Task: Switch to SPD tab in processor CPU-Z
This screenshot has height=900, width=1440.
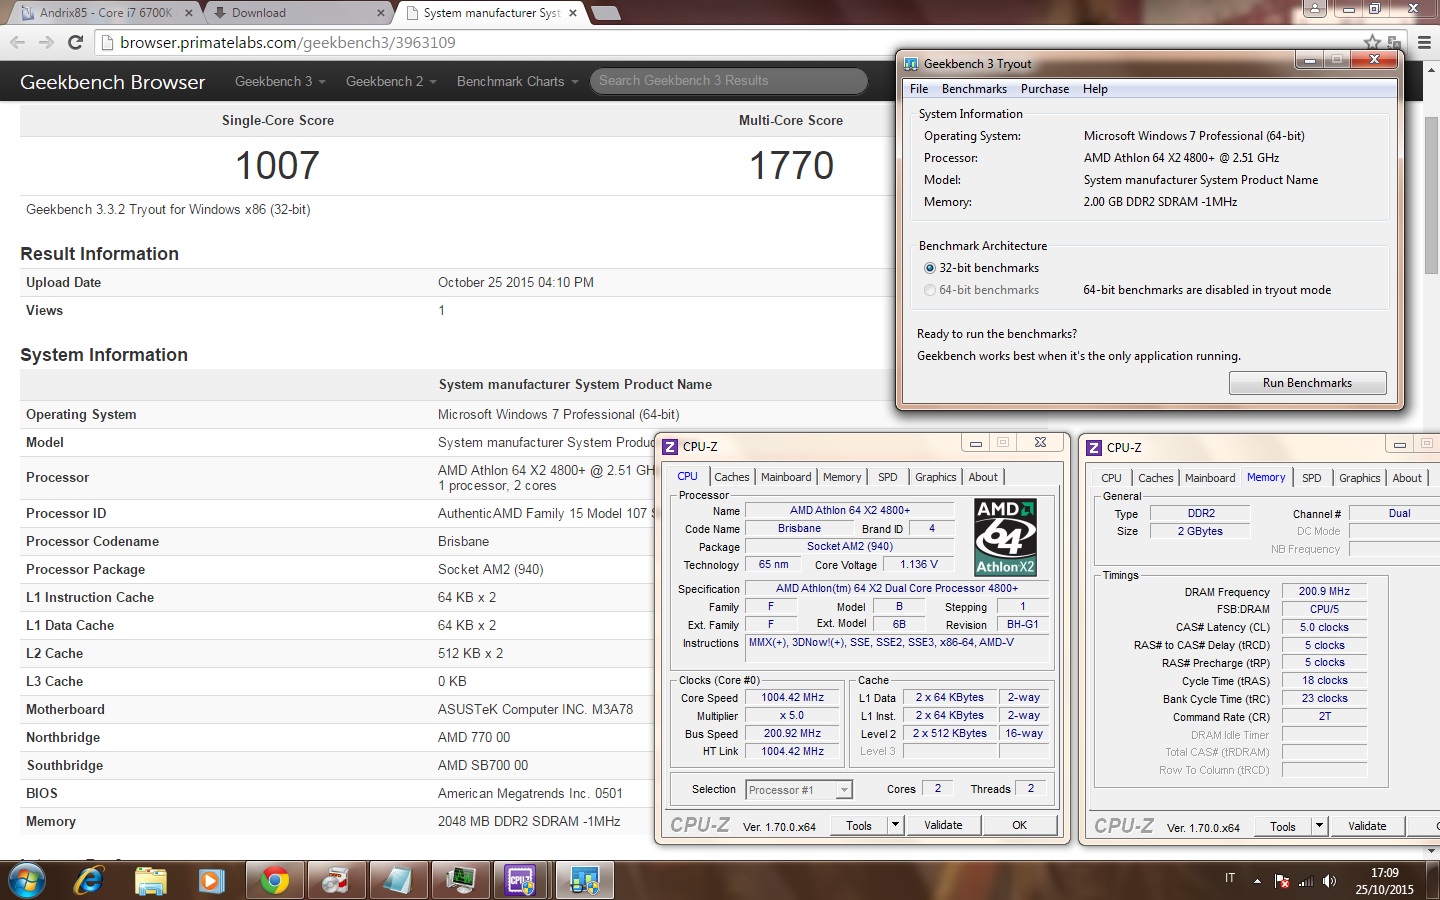Action: 888,477
